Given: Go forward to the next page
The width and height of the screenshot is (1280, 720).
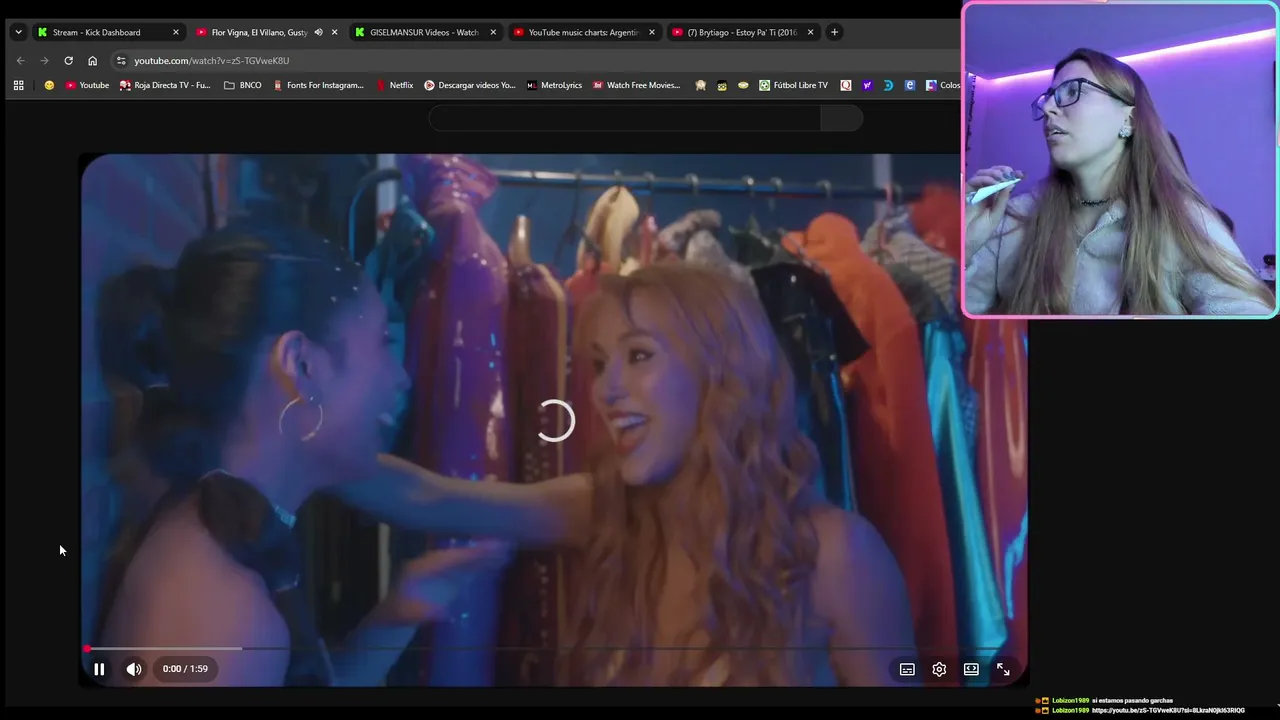Looking at the screenshot, I should (x=44, y=60).
